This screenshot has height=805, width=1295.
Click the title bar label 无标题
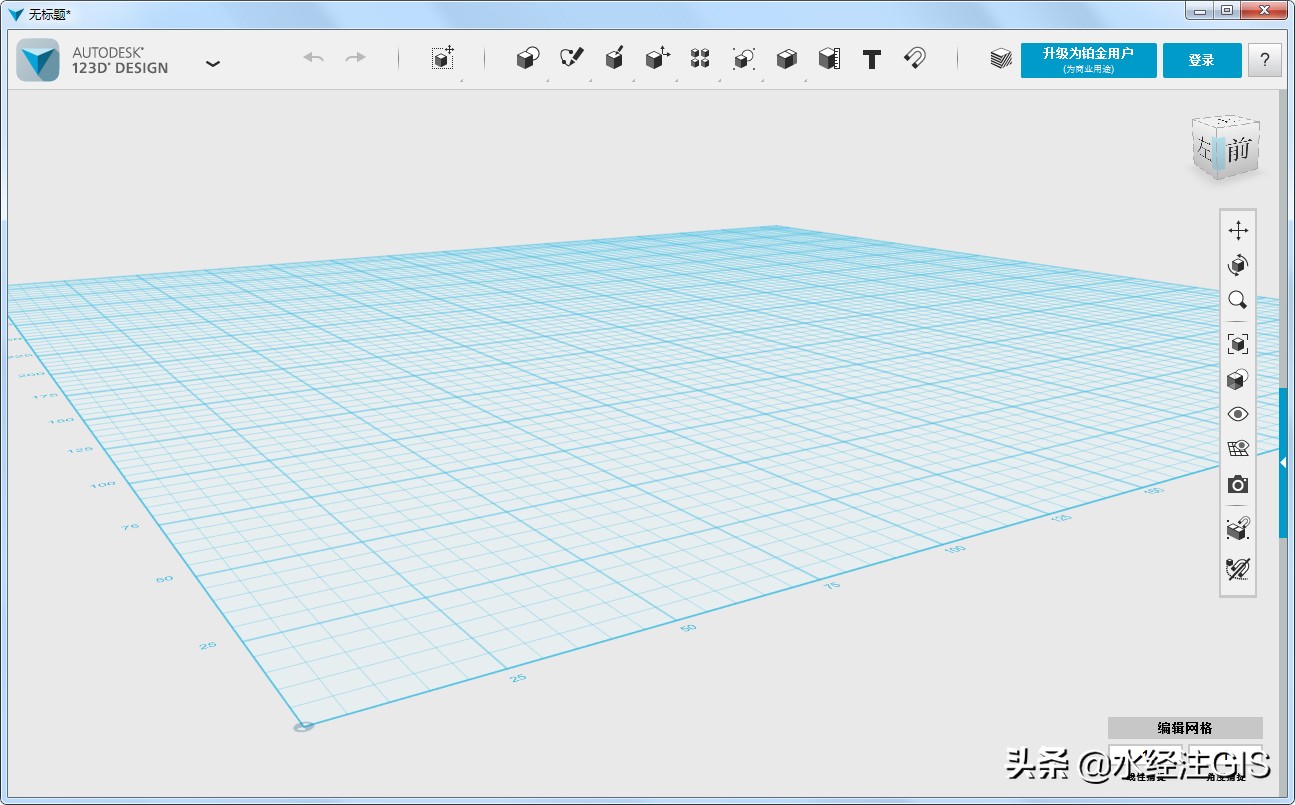[46, 12]
